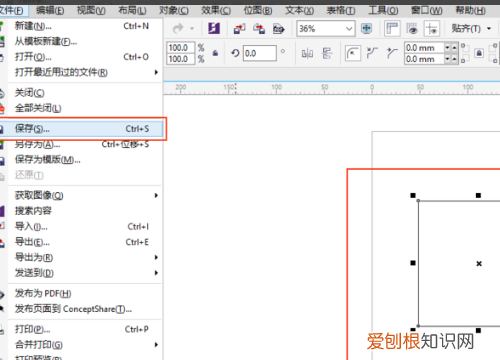Open the 位图(B) menu
Image resolution: width=500 pixels, height=360 pixels.
[258, 11]
